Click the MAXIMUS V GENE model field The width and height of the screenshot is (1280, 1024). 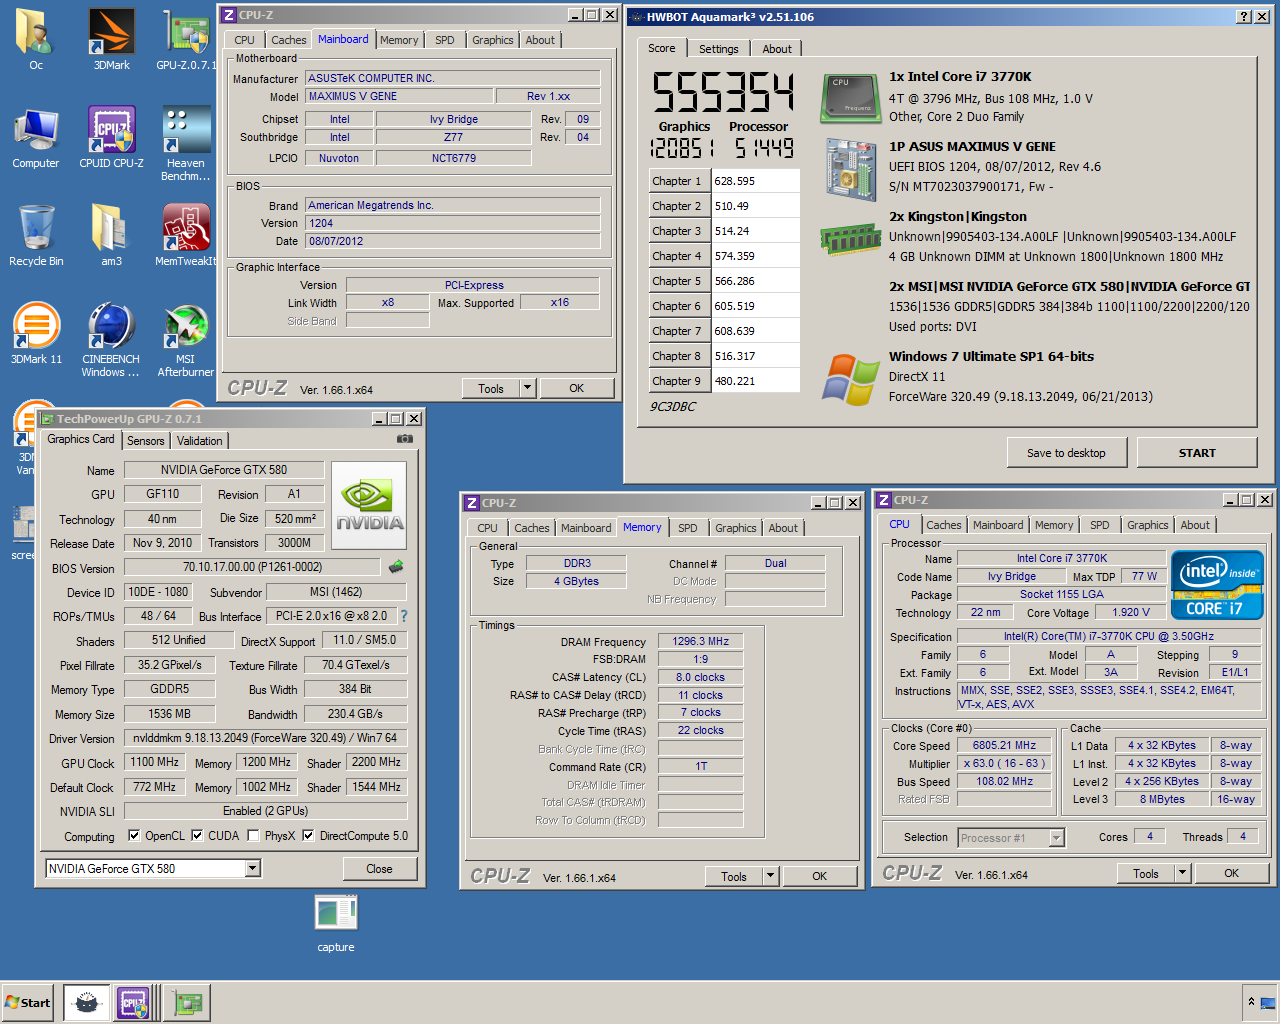coord(398,96)
